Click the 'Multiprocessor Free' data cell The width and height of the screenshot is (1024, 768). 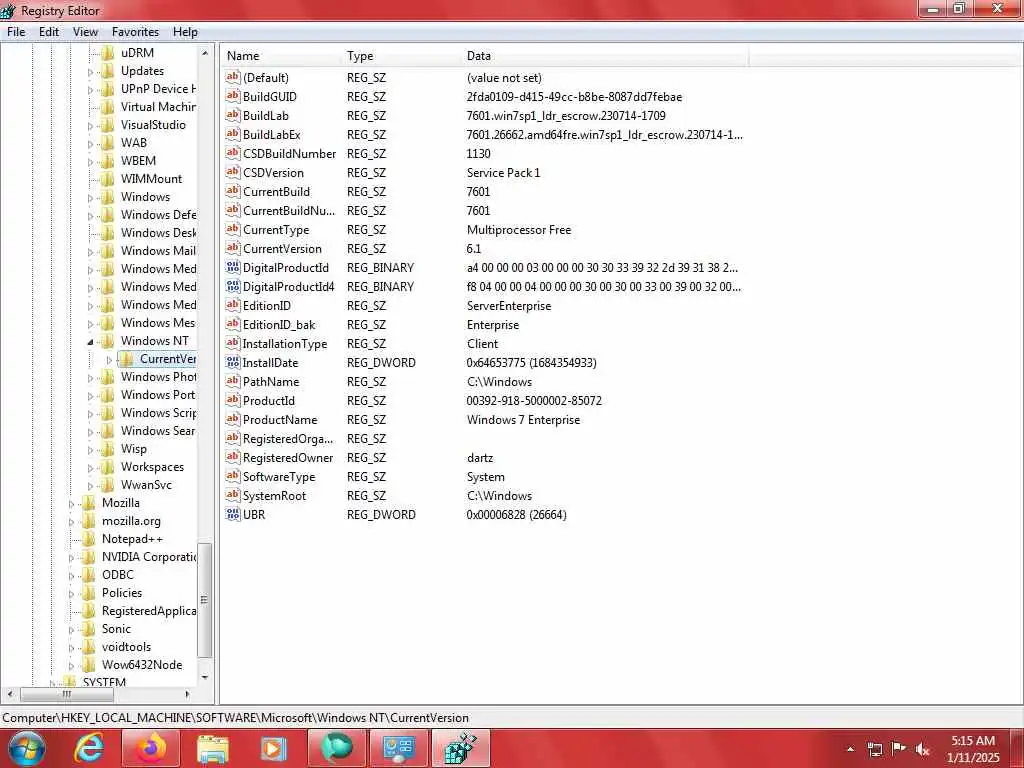519,229
